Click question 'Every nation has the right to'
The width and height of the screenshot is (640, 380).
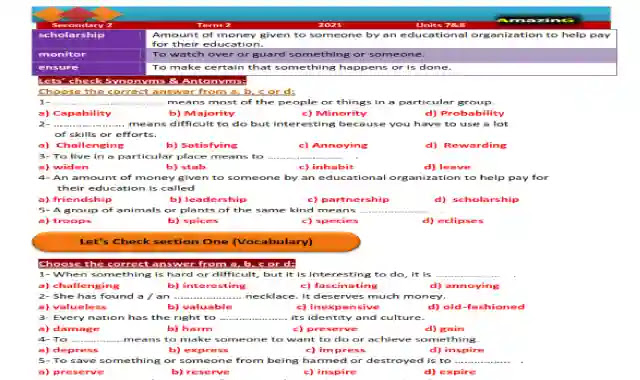(231, 318)
